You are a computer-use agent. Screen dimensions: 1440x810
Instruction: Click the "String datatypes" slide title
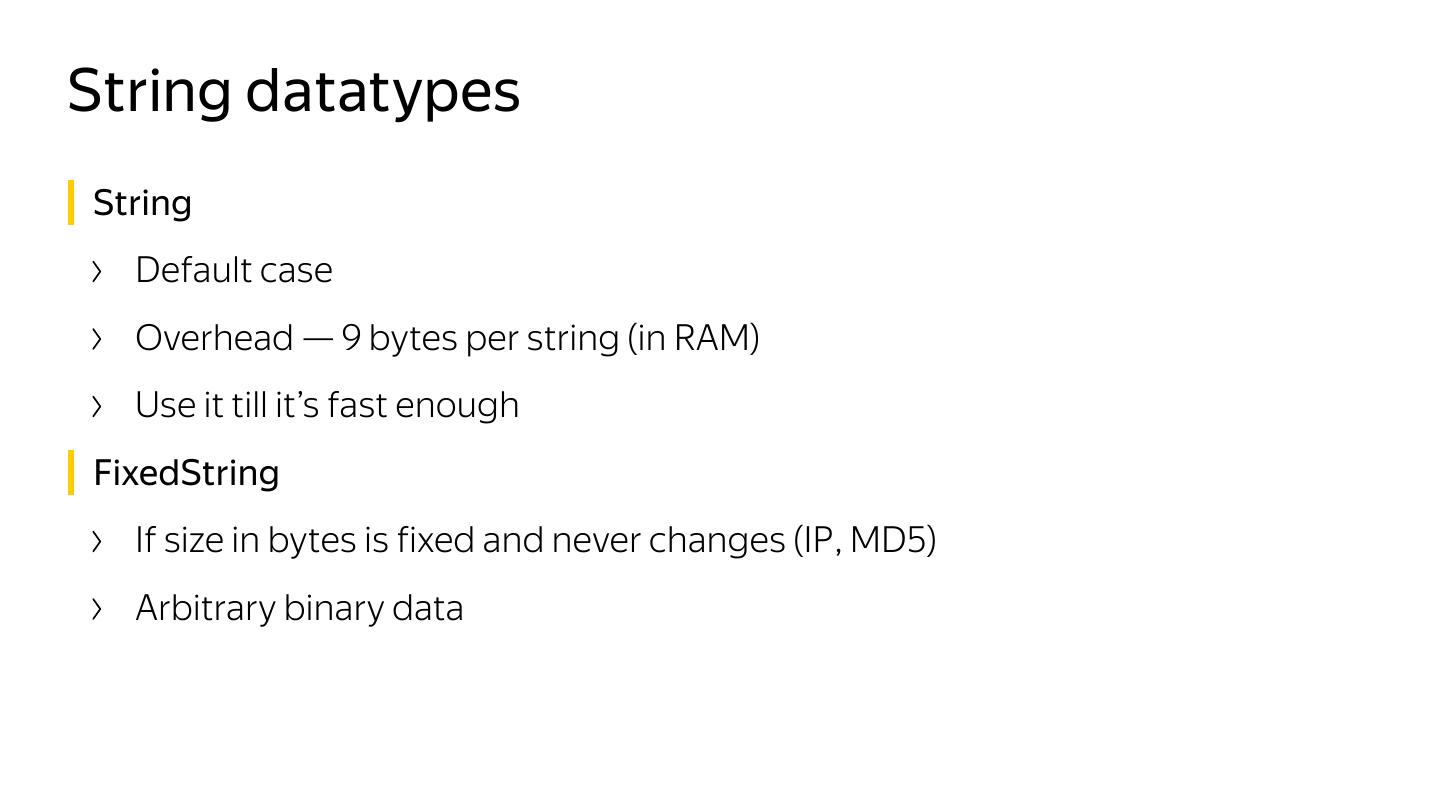point(293,91)
